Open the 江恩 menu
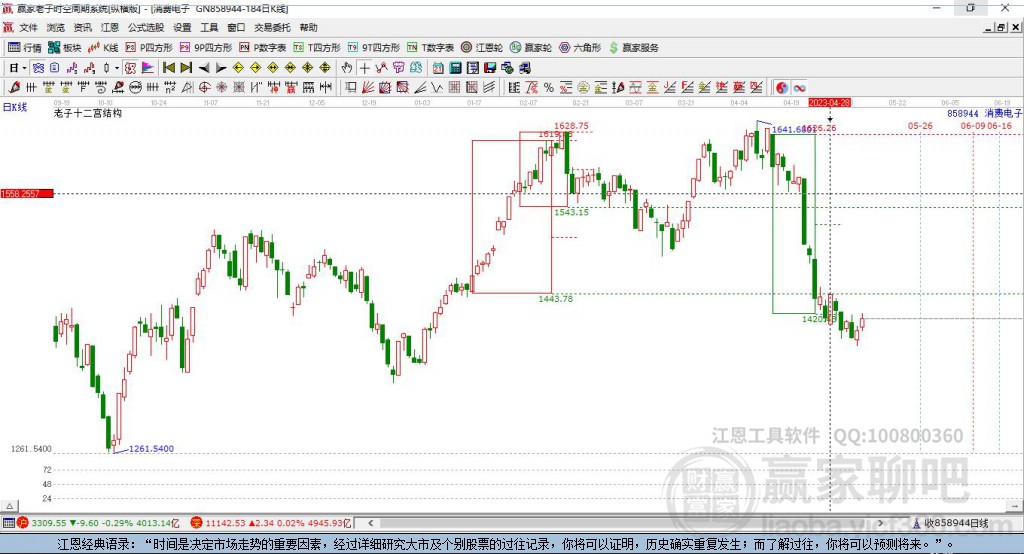 (x=110, y=27)
